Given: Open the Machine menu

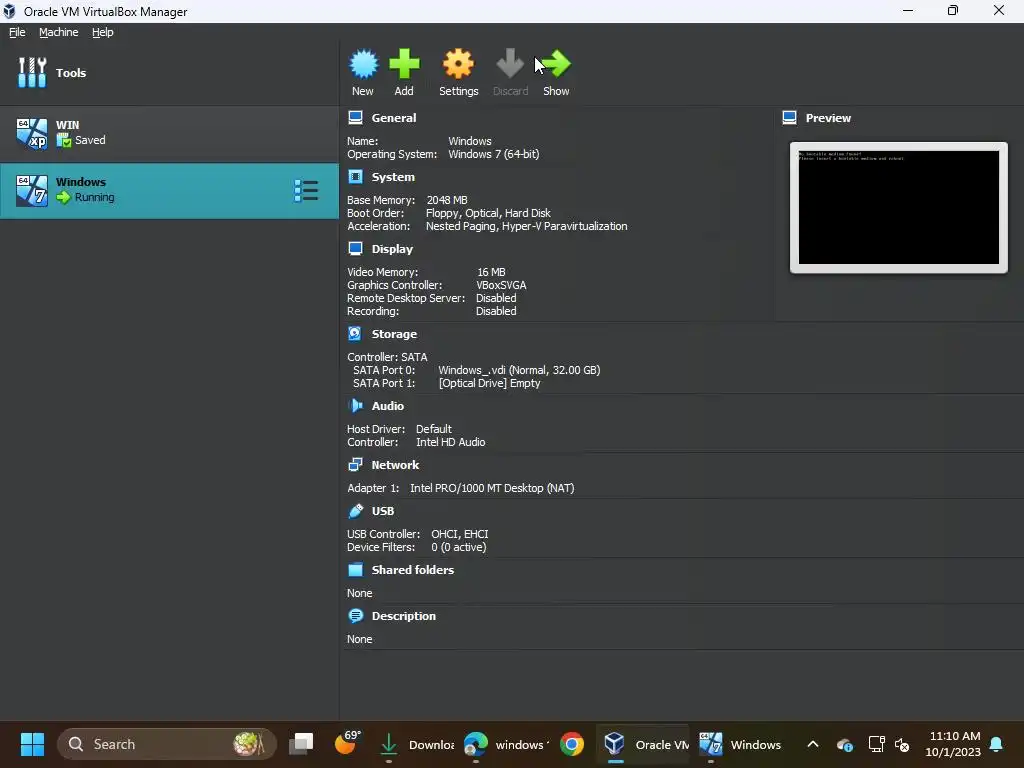Looking at the screenshot, I should (x=59, y=32).
